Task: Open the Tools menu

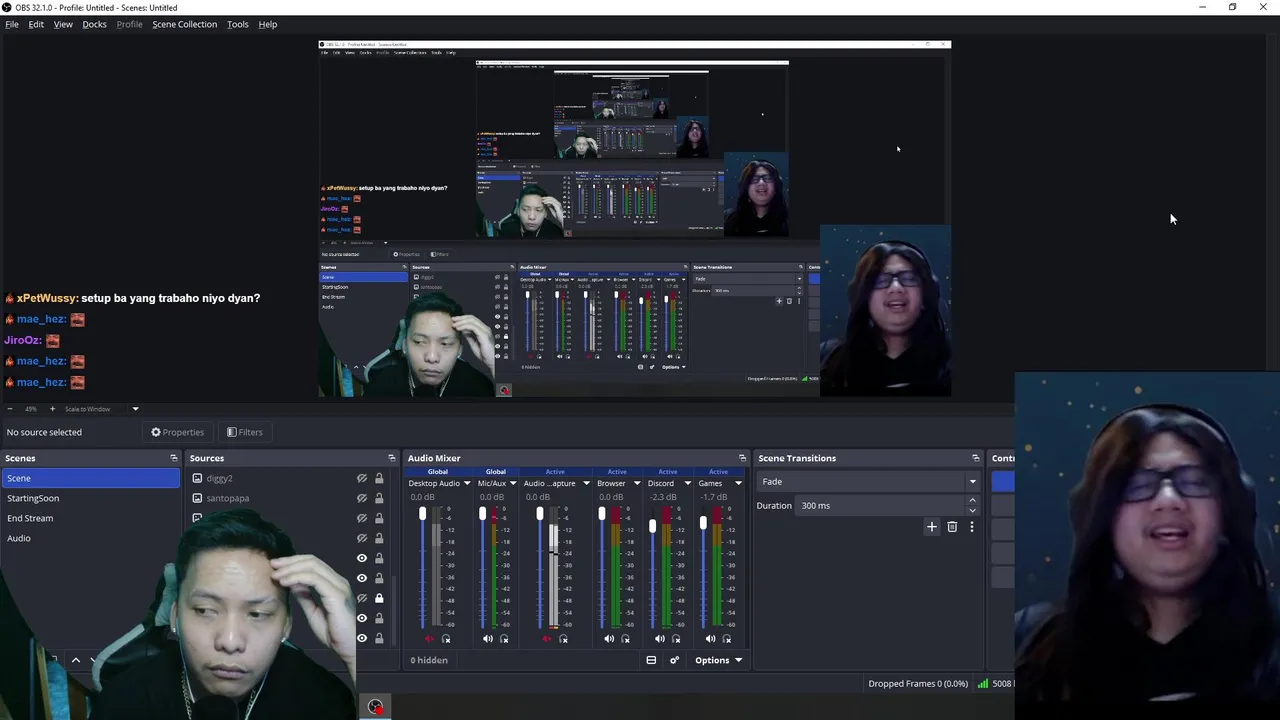Action: click(237, 24)
